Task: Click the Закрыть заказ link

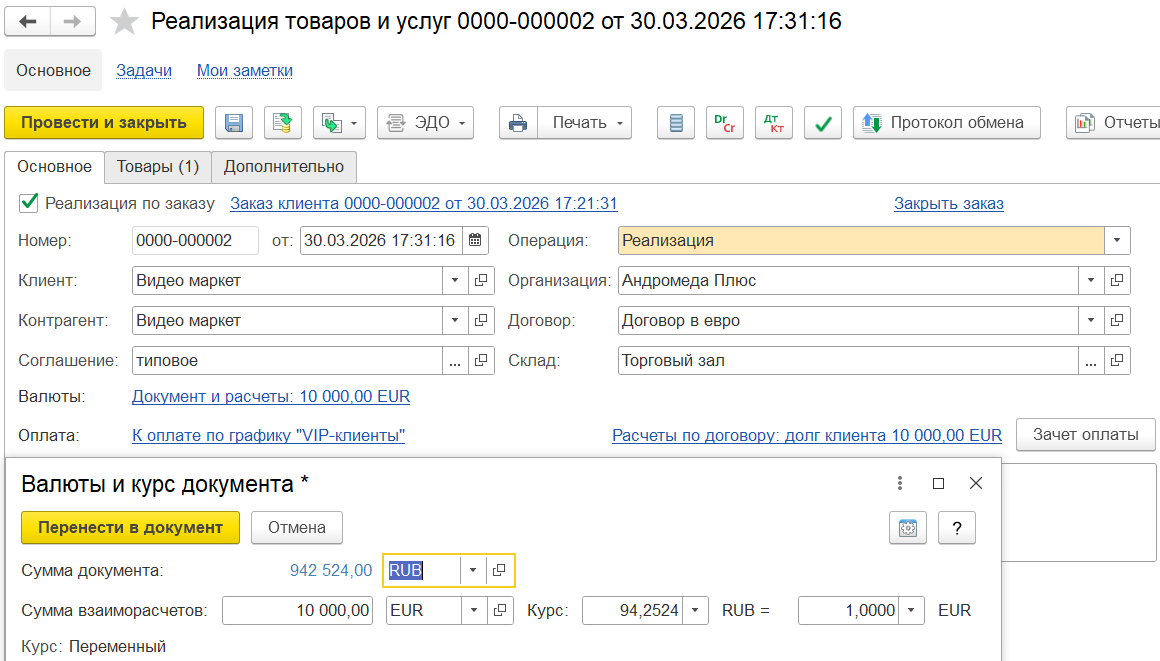Action: click(x=948, y=204)
